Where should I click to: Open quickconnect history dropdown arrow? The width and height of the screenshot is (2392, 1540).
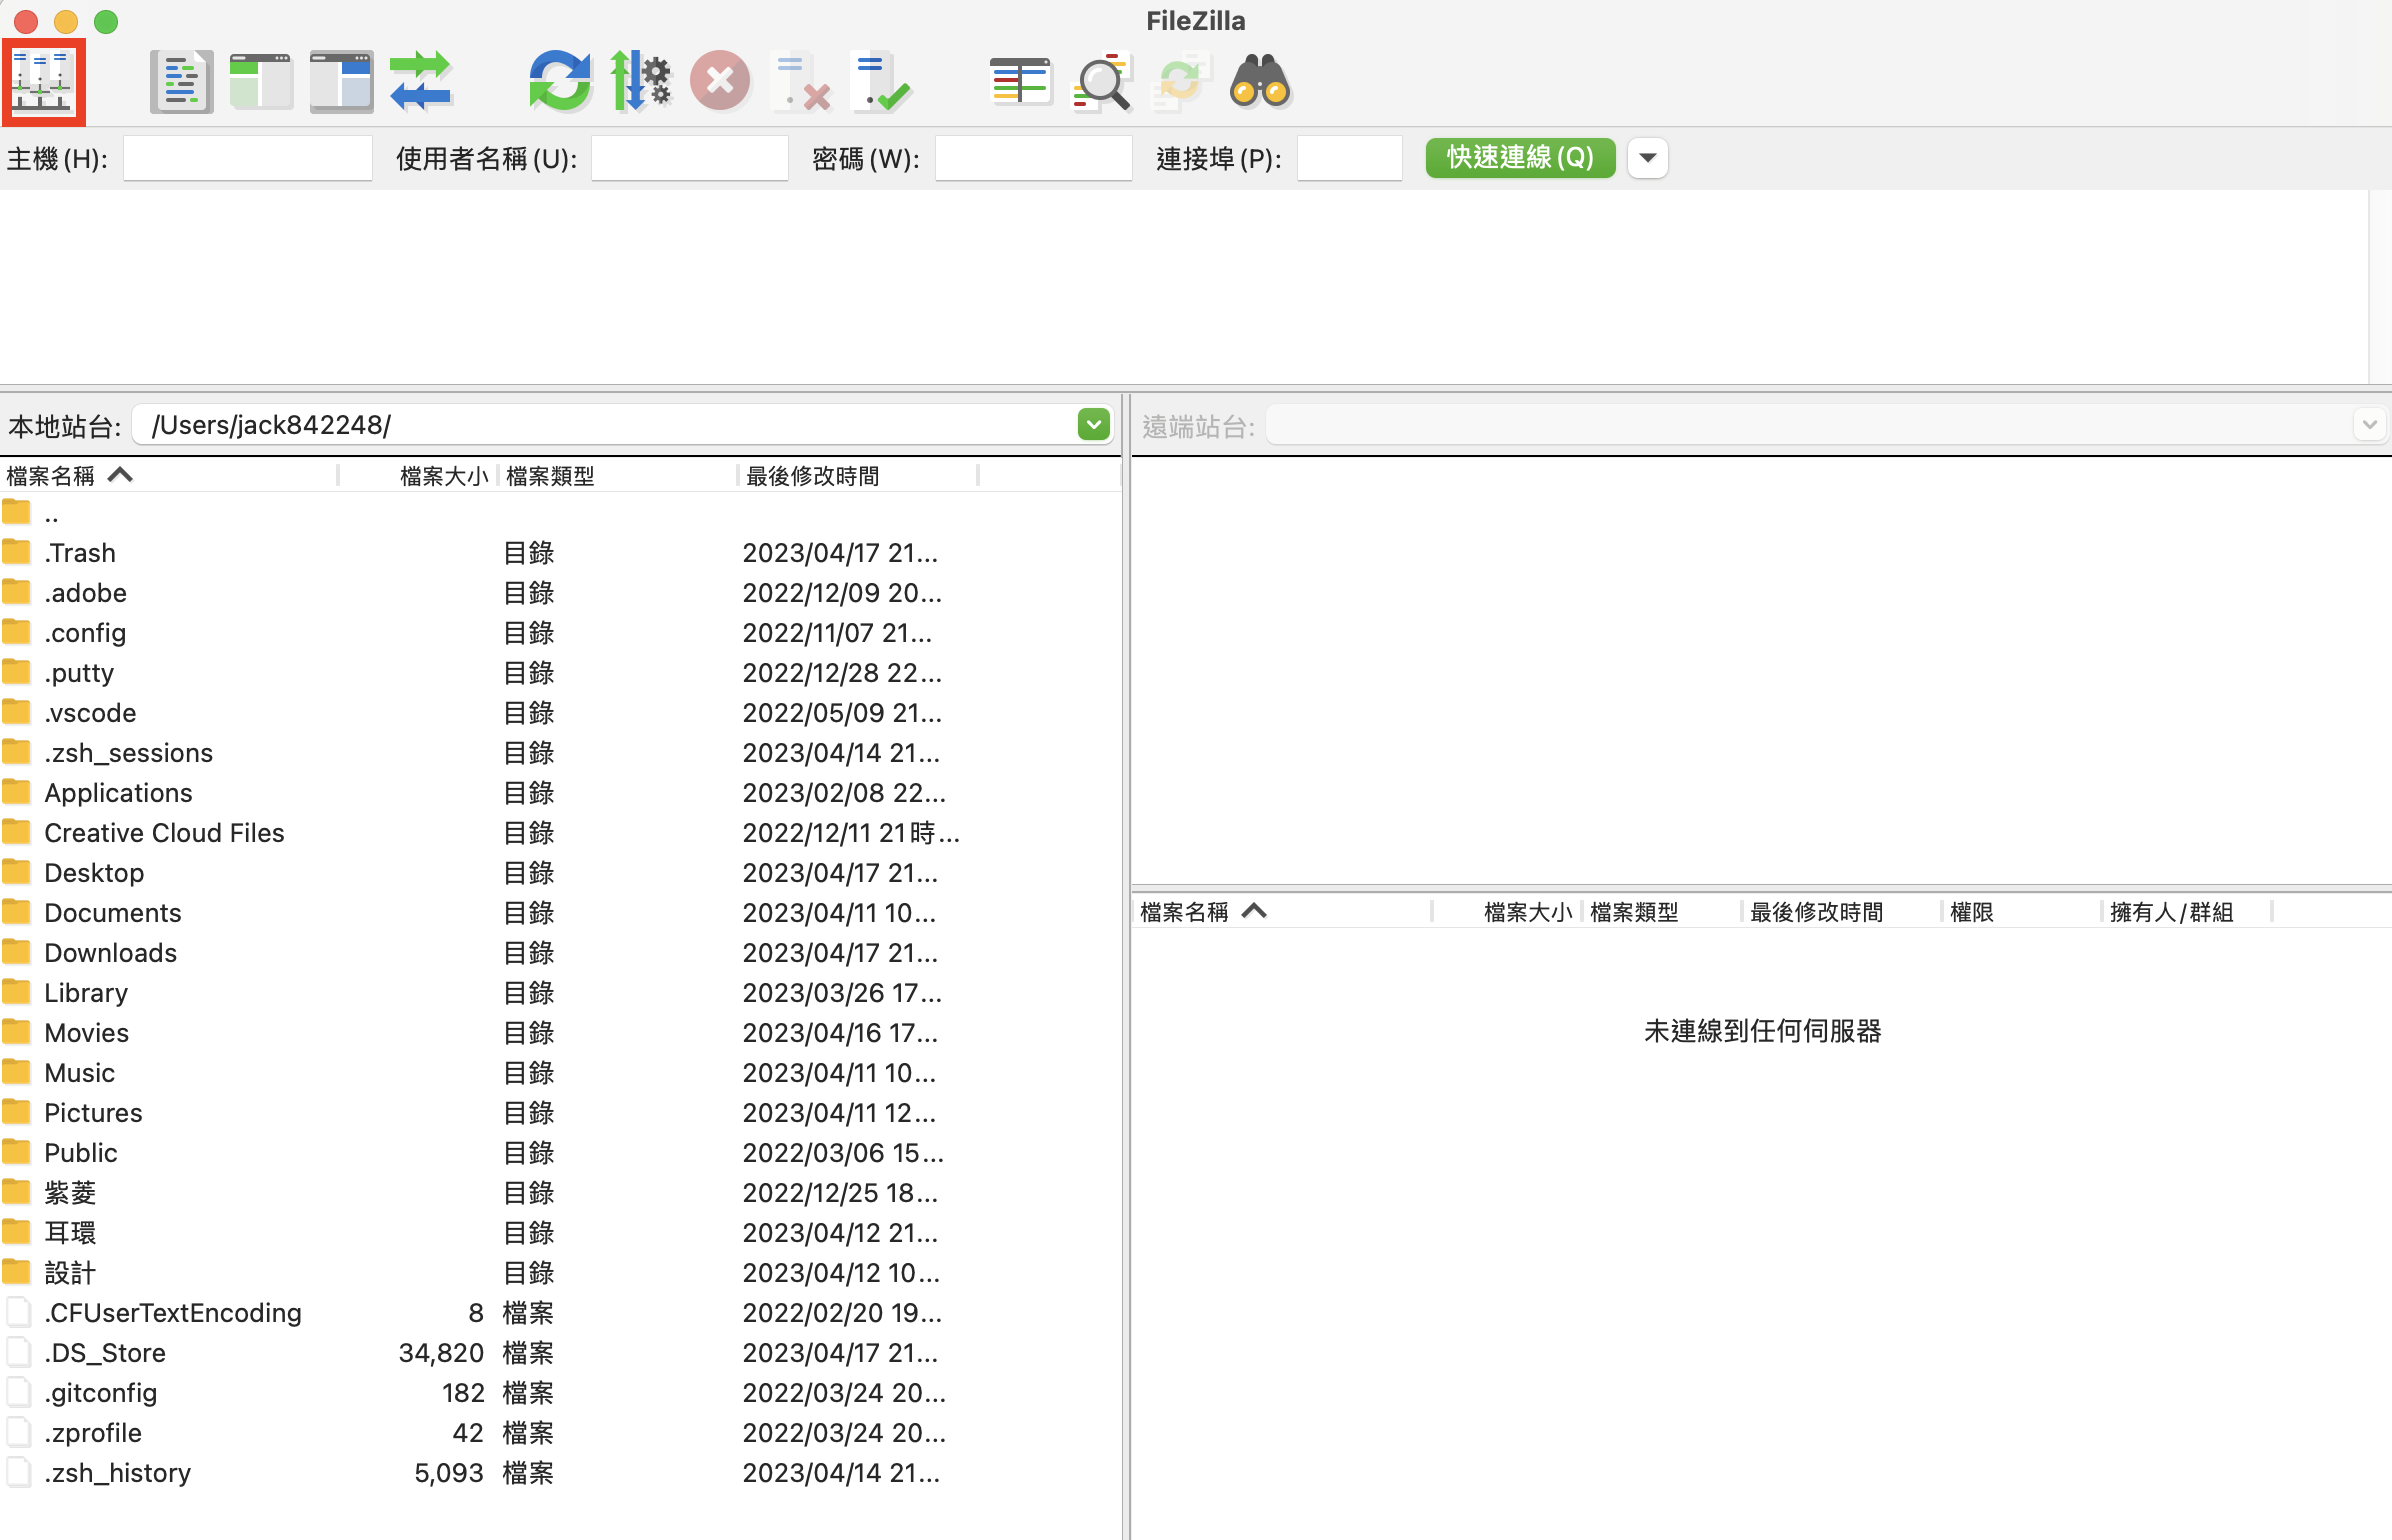pos(1648,158)
